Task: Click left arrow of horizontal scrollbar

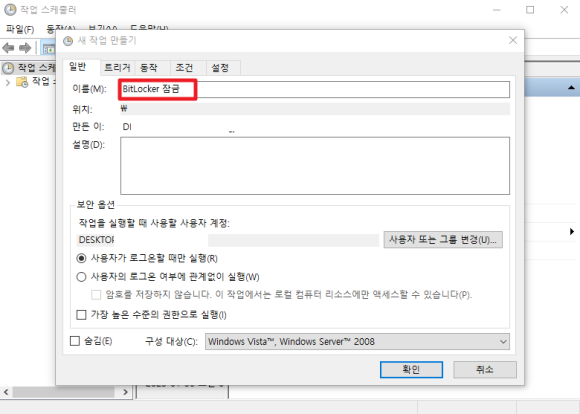Action: point(6,392)
